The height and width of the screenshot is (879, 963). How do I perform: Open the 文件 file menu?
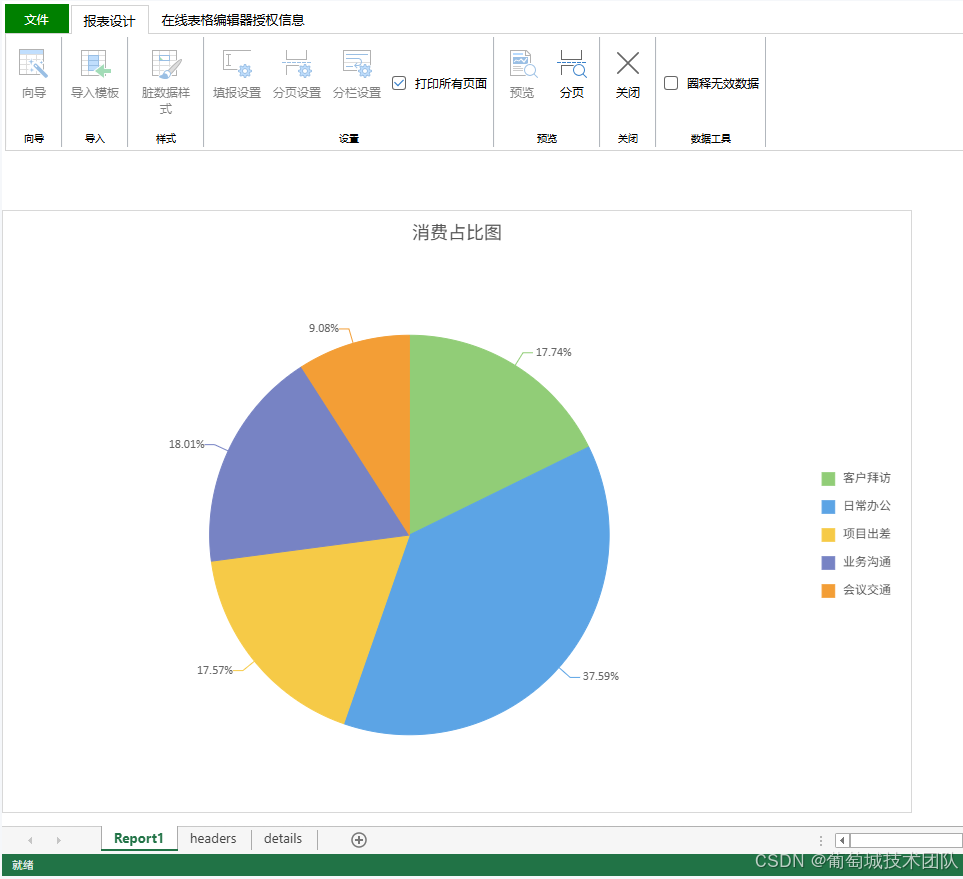[x=37, y=20]
